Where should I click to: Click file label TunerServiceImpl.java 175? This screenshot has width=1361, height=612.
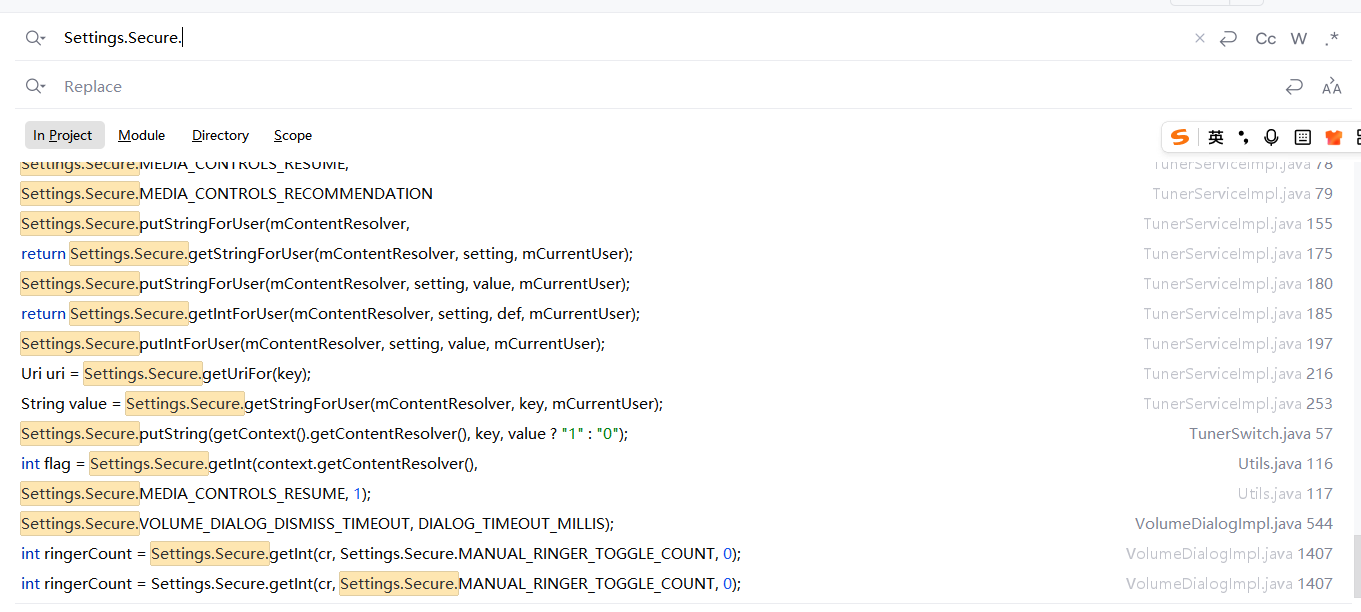tap(1238, 253)
